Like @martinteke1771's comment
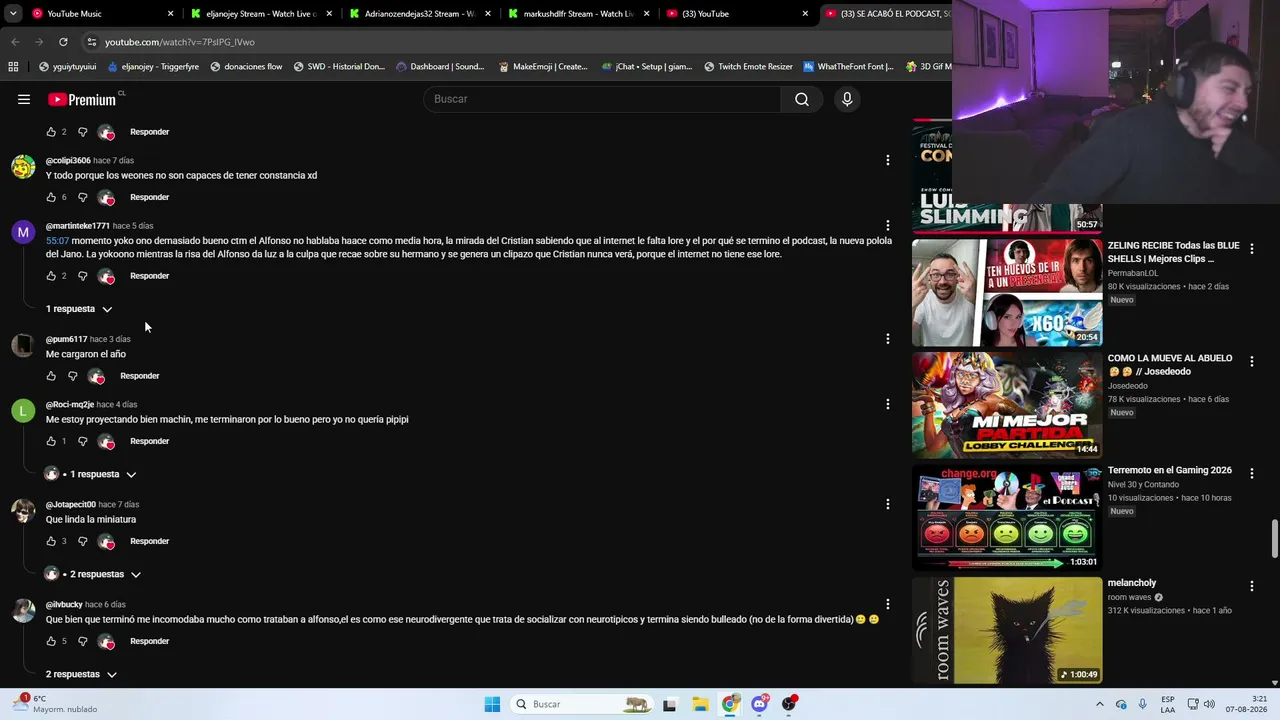Screen dimensions: 1280x720 click(x=51, y=276)
